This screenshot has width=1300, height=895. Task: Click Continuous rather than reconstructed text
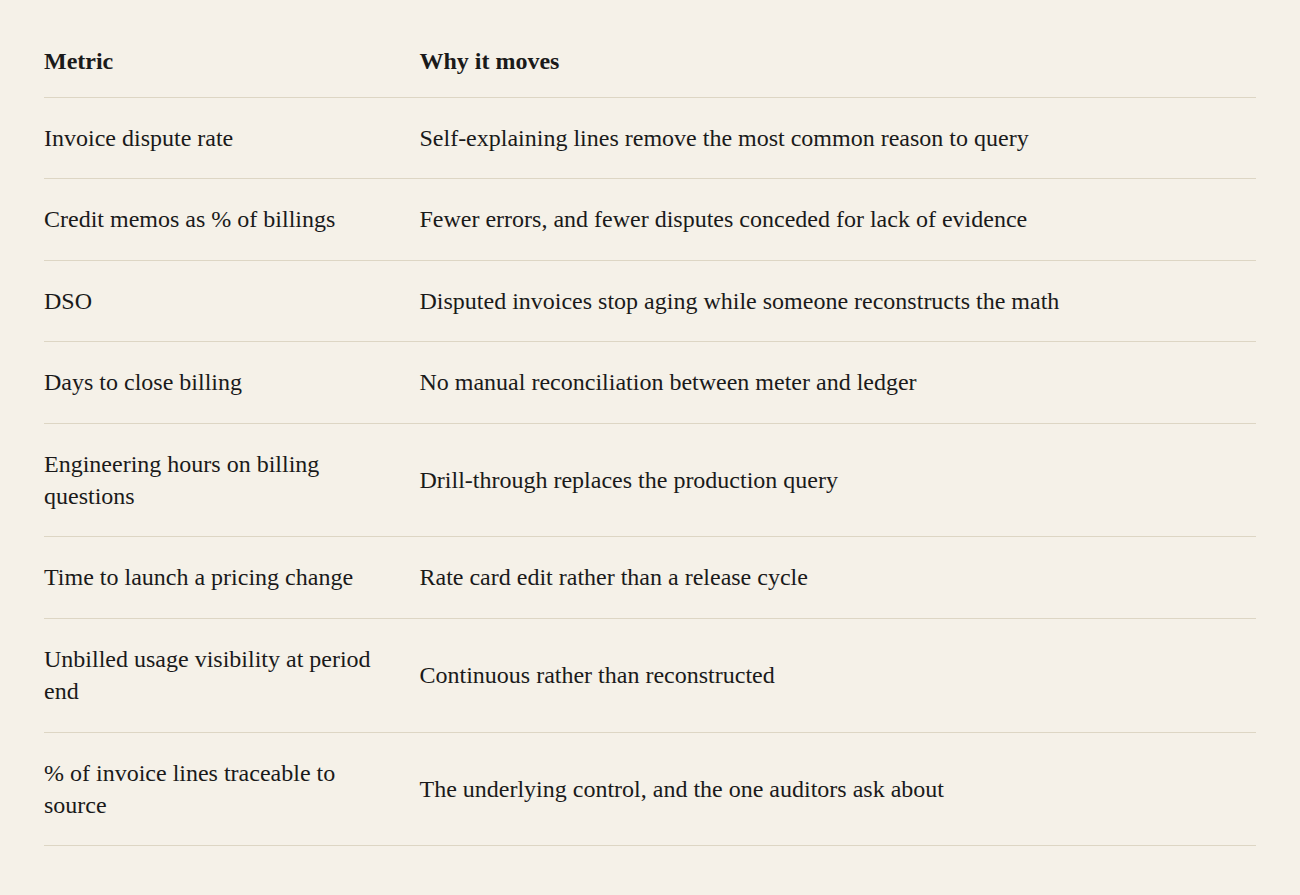click(597, 675)
